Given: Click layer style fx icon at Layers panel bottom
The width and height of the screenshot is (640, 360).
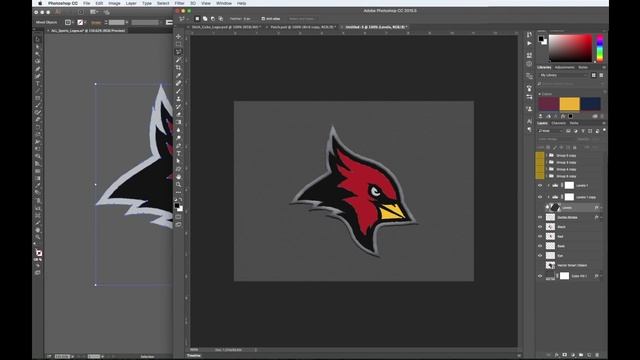Looking at the screenshot, I should tap(556, 355).
